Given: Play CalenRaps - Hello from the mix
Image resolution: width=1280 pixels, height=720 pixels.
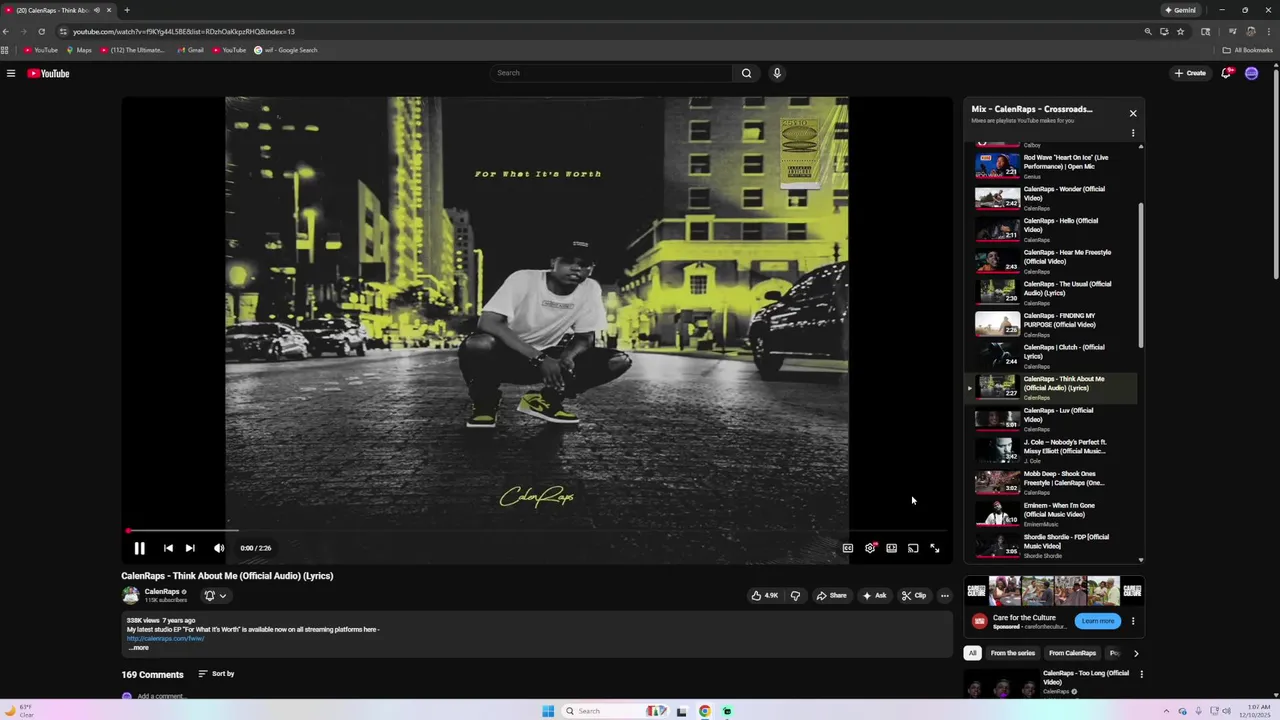Looking at the screenshot, I should [x=1050, y=230].
